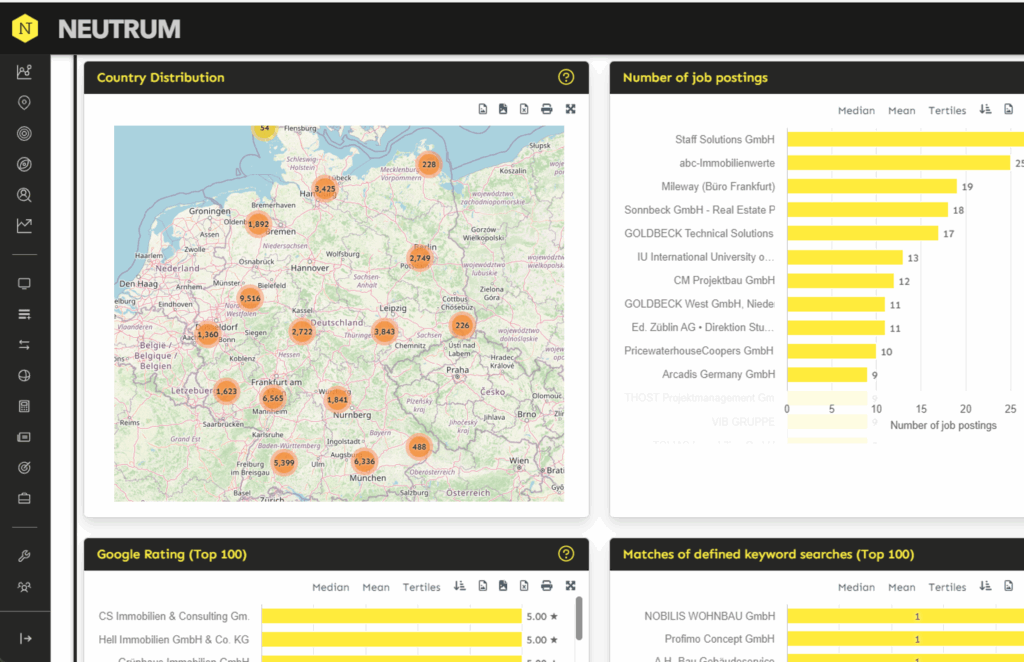The width and height of the screenshot is (1024, 662).
Task: Click the 6,336 cluster near München
Action: coord(364,461)
